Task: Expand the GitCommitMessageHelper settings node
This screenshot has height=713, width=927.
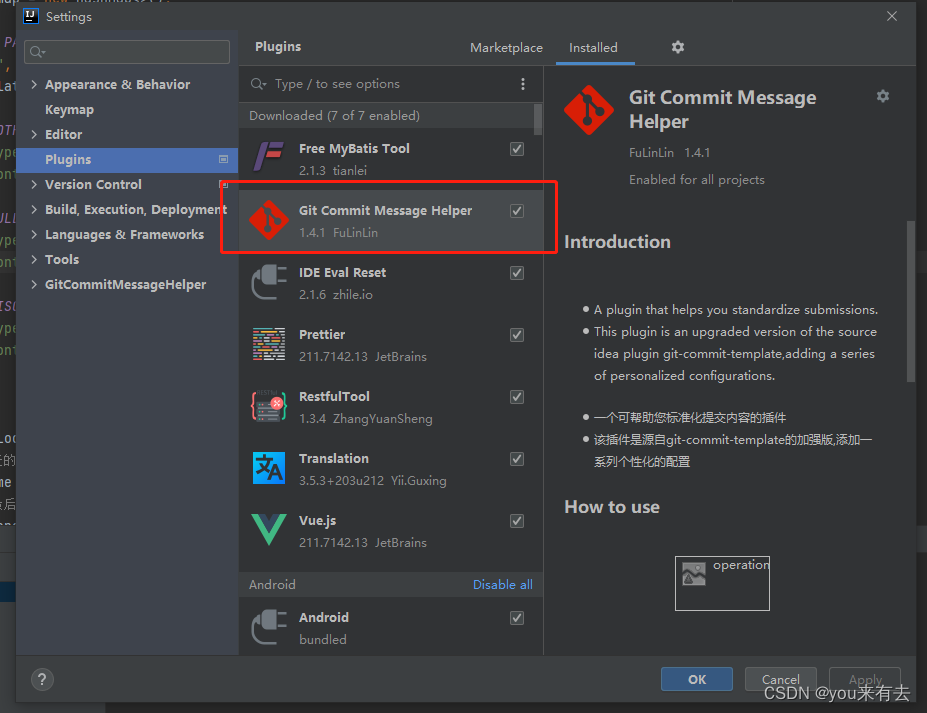Action: pos(34,284)
